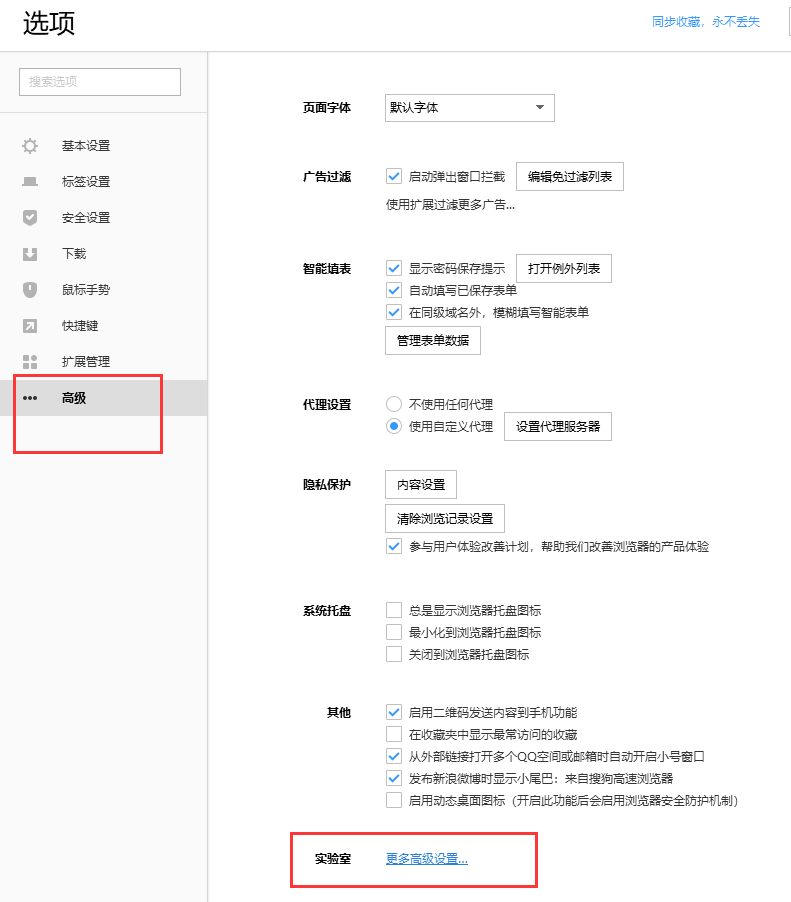Click the mouse icon for 鼠标手势
The image size is (791, 902).
coord(30,290)
